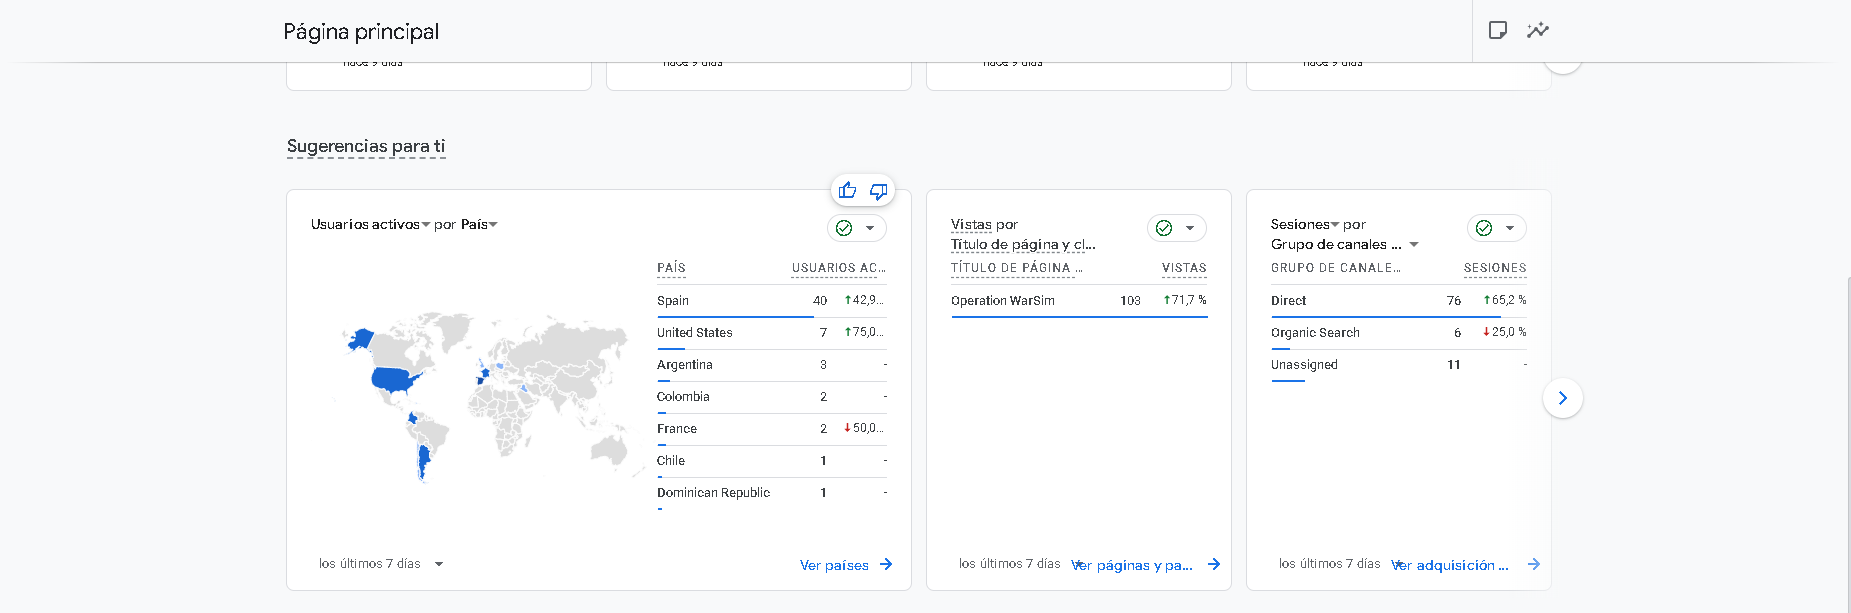This screenshot has width=1851, height=613.
Task: Click the arrow beside Ver países
Action: pos(886,565)
